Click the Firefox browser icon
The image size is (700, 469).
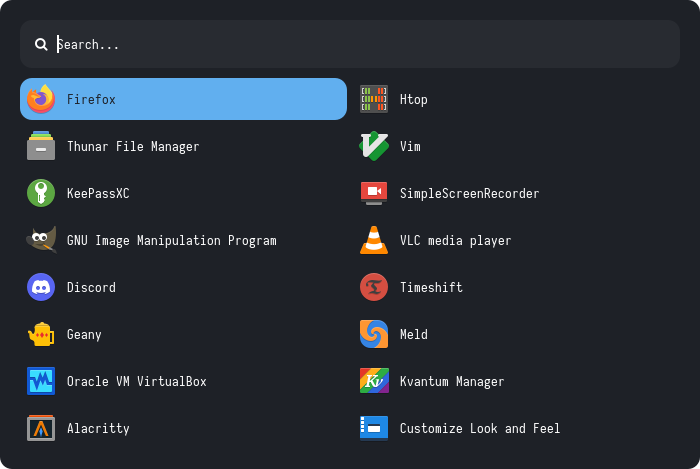point(41,99)
